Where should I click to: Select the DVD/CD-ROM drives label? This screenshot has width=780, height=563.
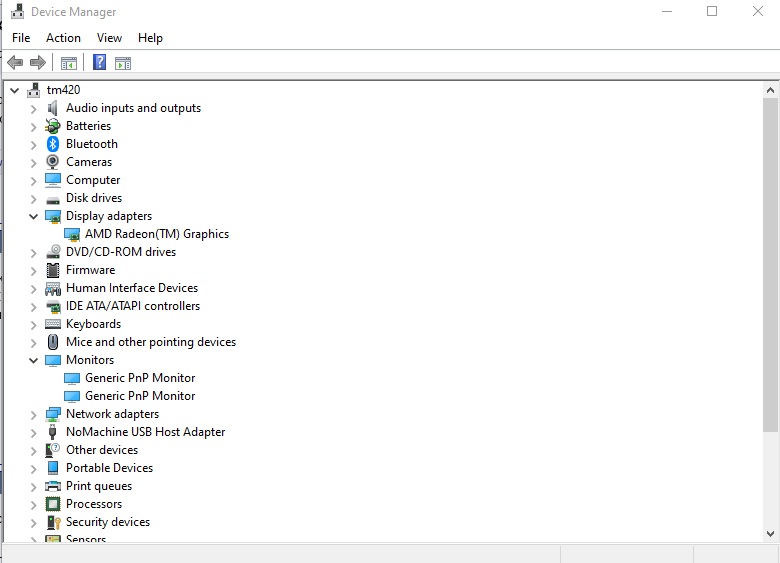pyautogui.click(x=121, y=252)
